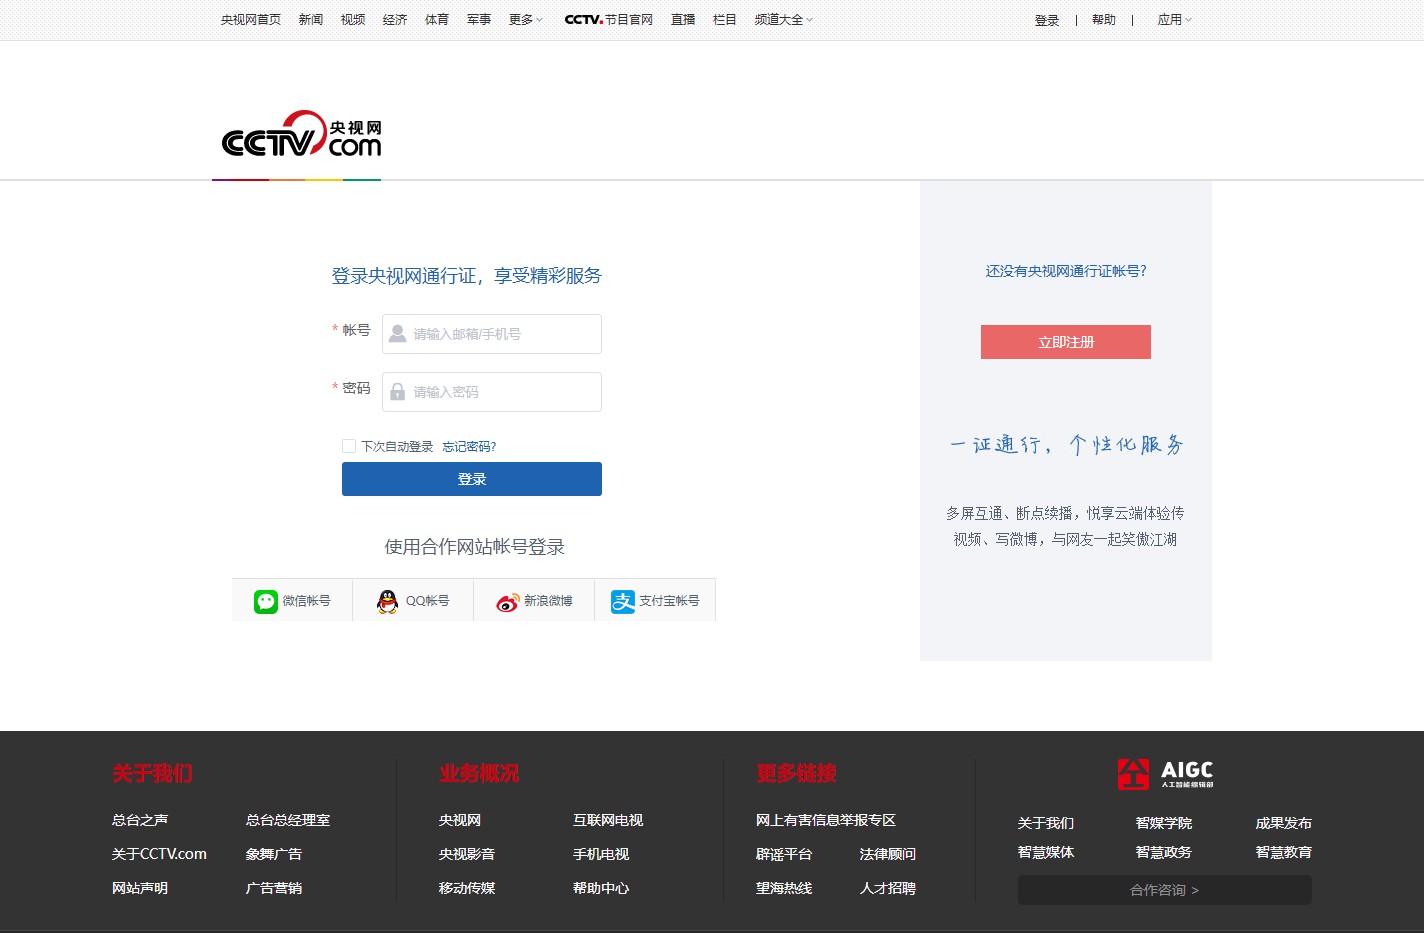Click the AIGC logo in footer

click(x=1165, y=774)
